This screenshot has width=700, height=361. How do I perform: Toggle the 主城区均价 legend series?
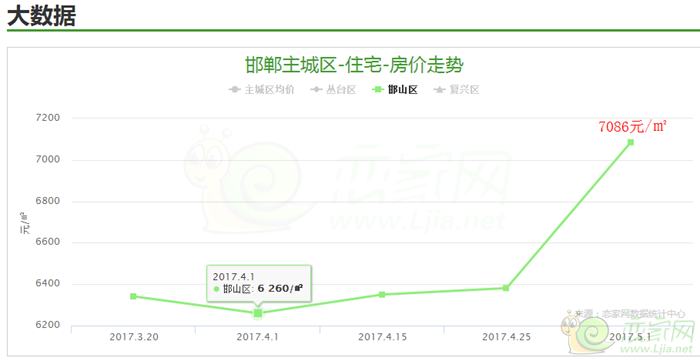(262, 90)
